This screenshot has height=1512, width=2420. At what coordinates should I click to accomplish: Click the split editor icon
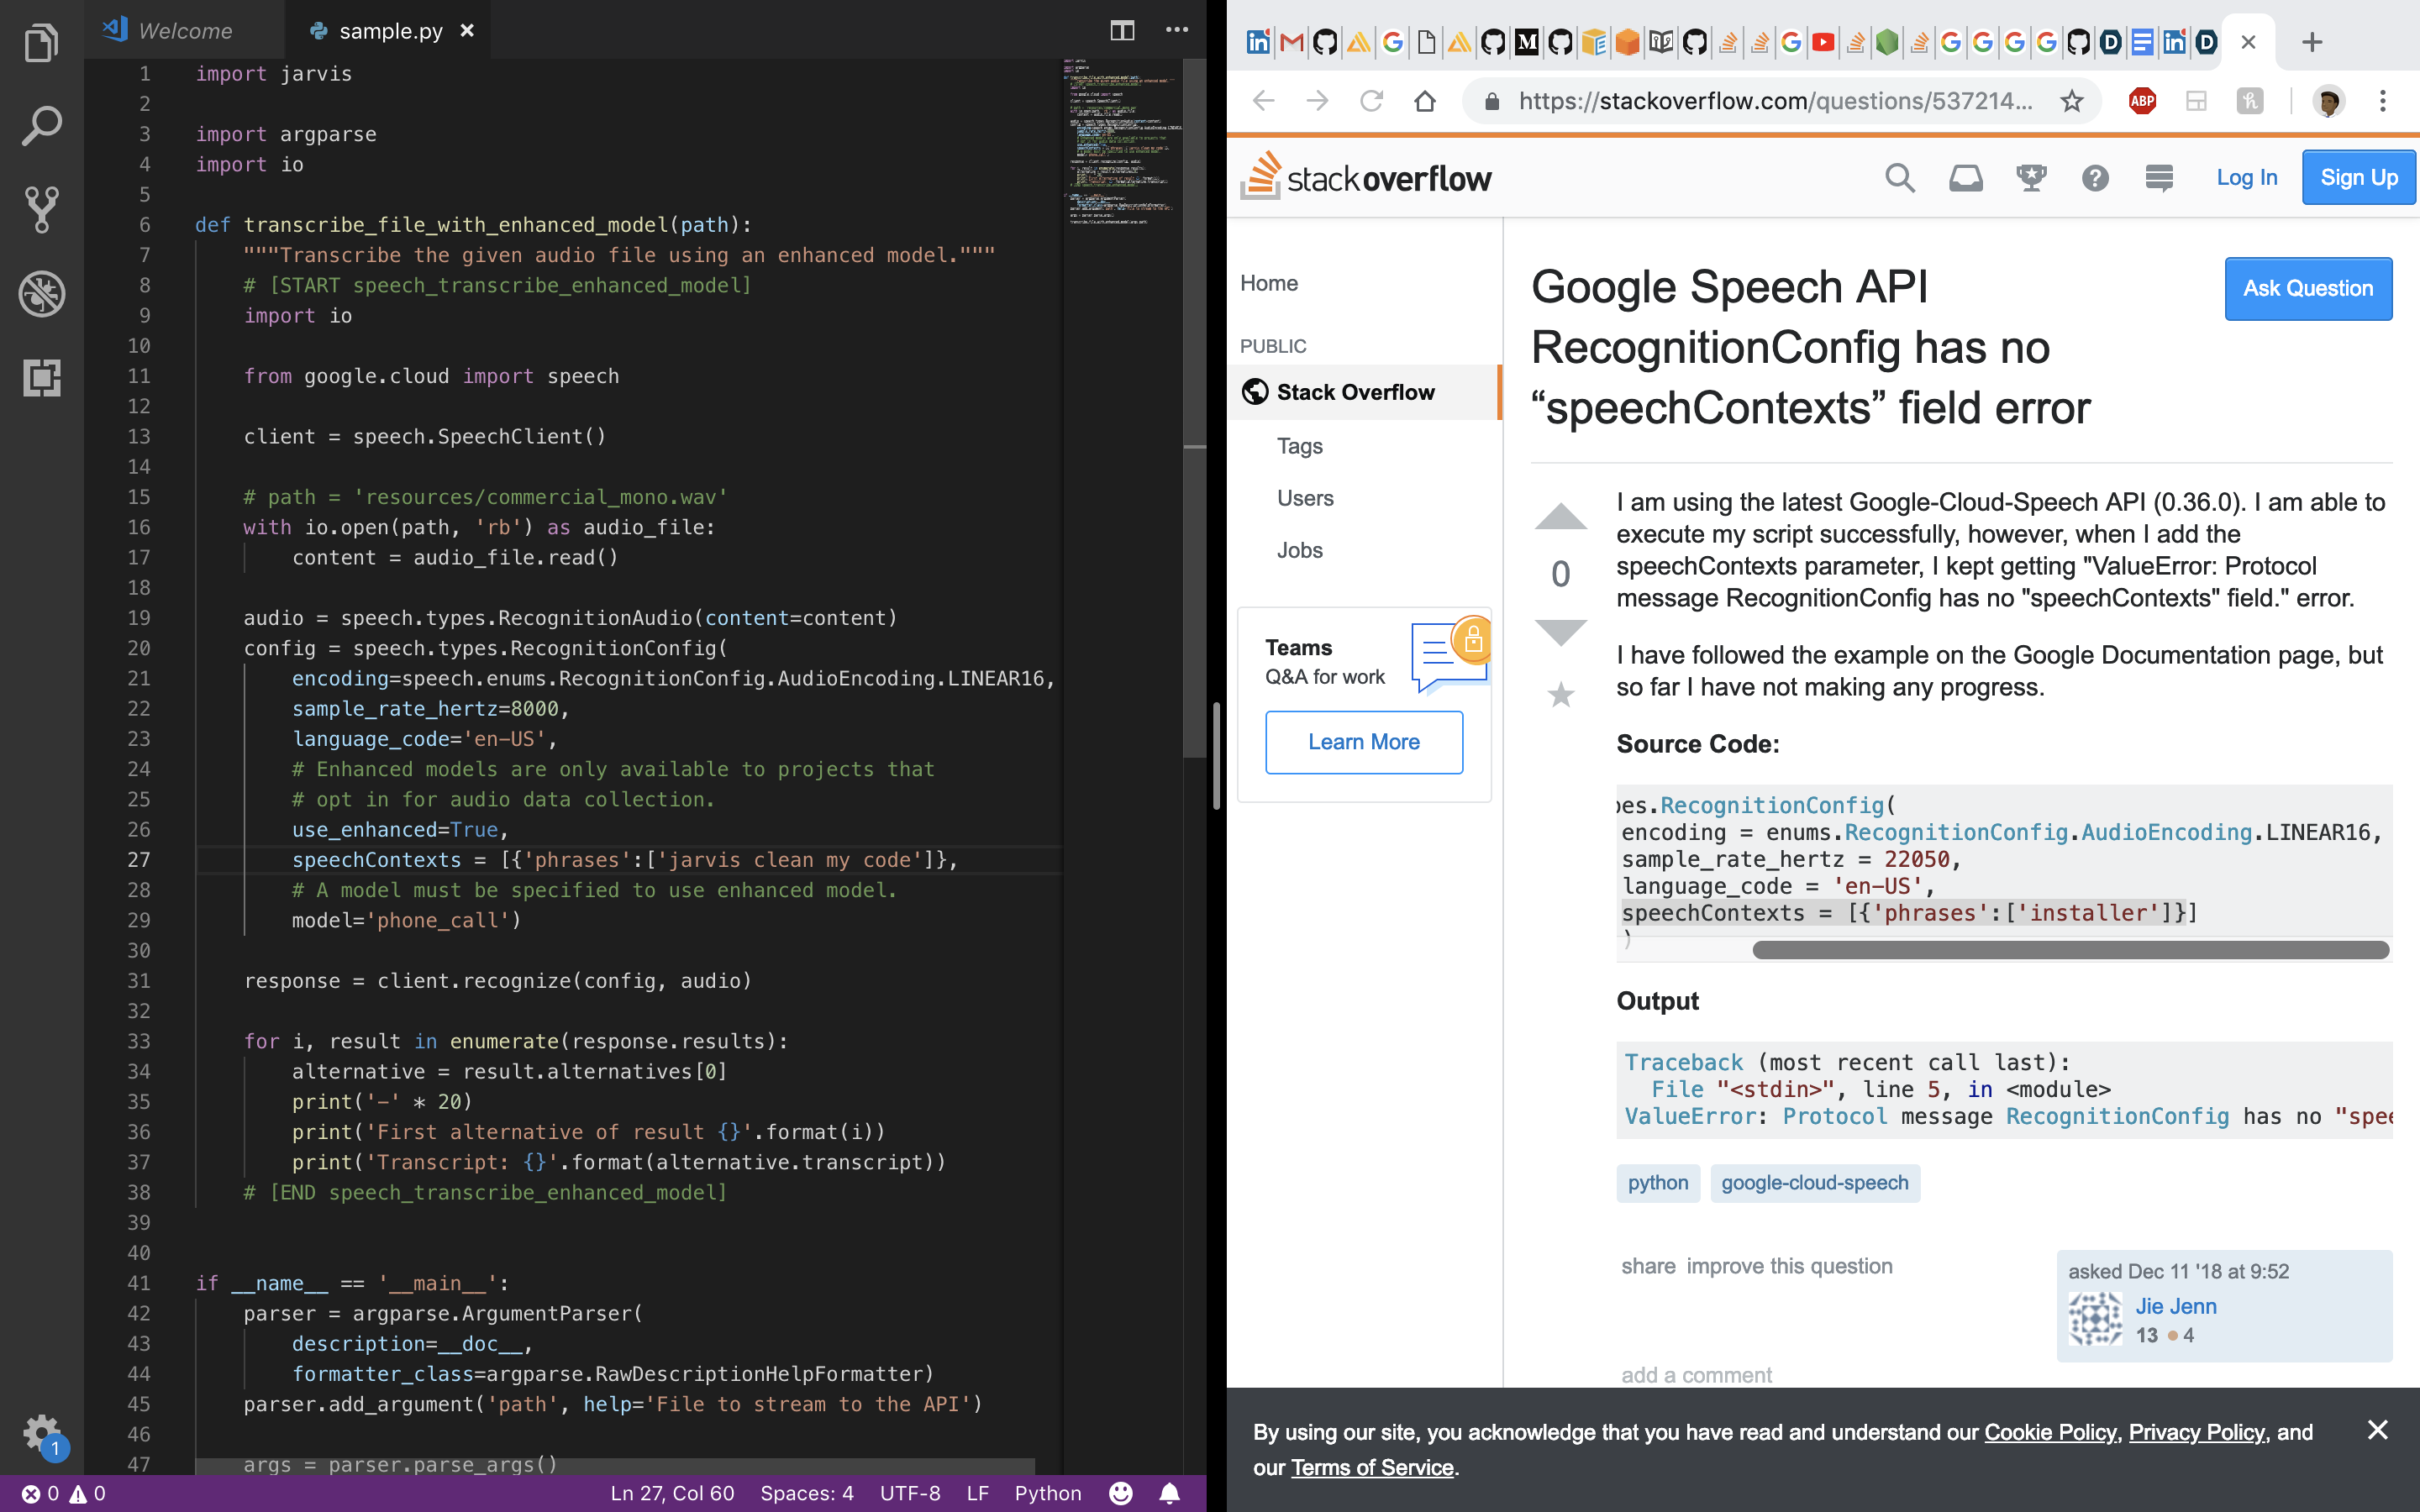click(1122, 31)
